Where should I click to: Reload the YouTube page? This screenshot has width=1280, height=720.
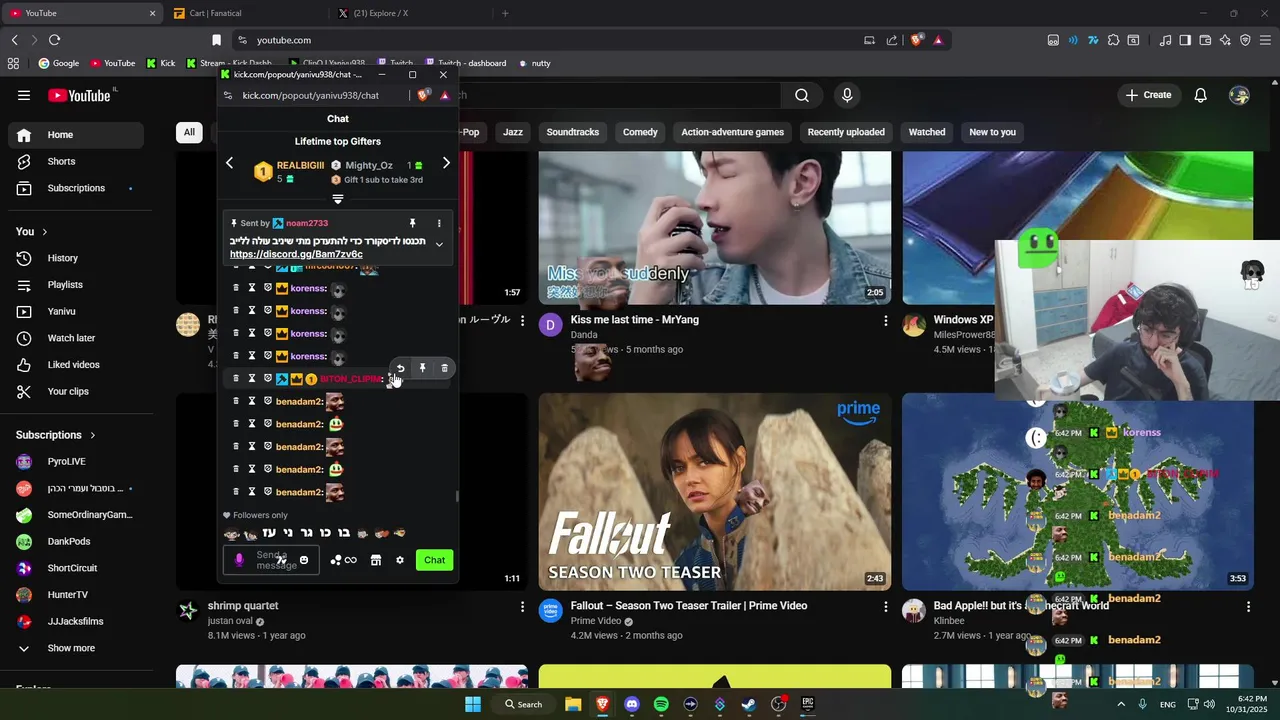54,40
